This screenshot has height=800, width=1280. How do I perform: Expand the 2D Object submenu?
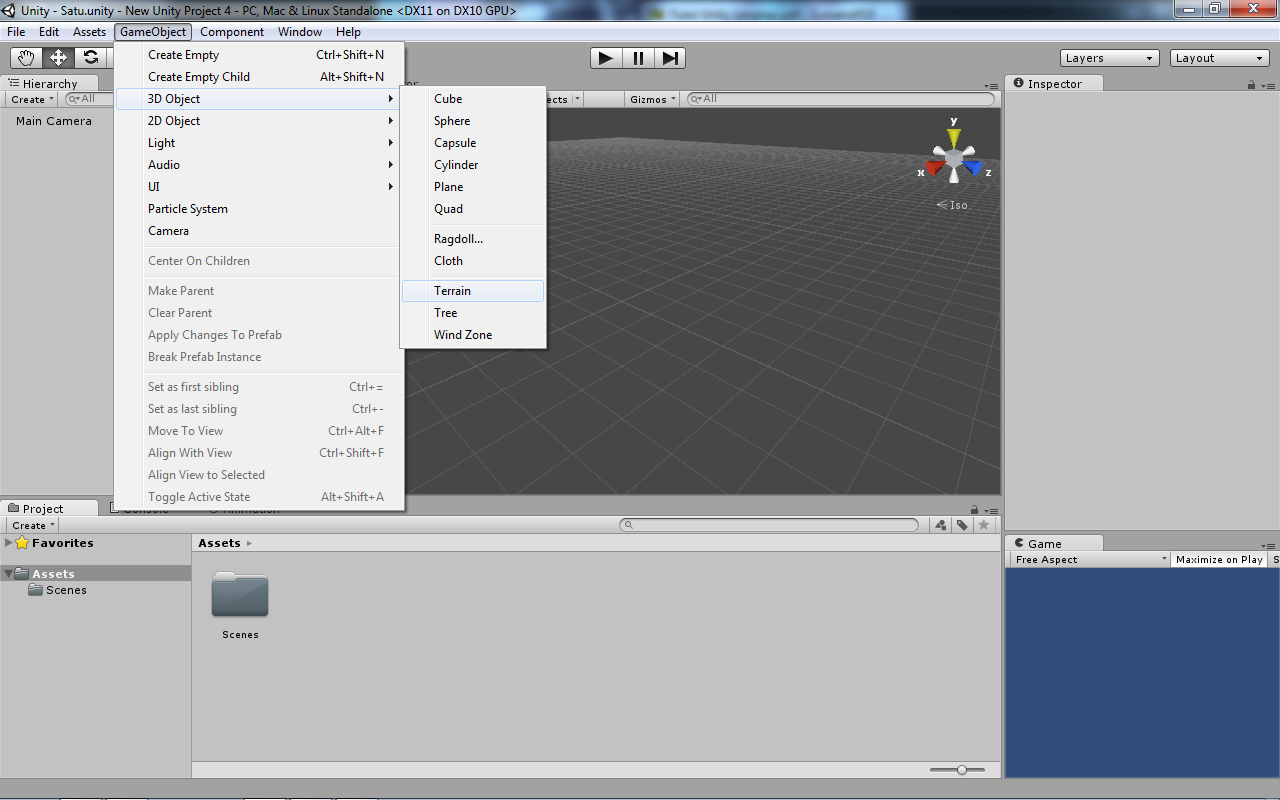[259, 121]
